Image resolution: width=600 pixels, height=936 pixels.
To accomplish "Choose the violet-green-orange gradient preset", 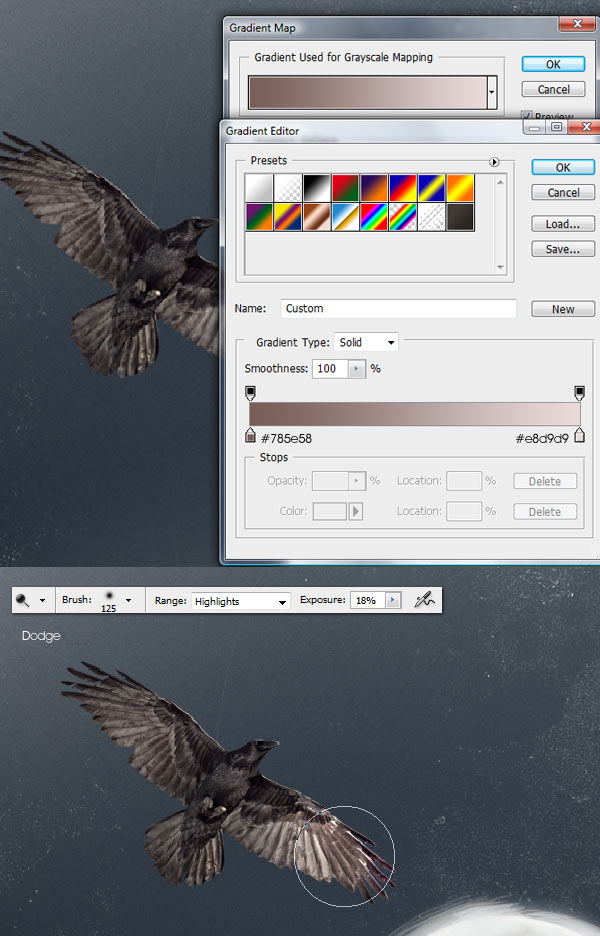I will (259, 217).
